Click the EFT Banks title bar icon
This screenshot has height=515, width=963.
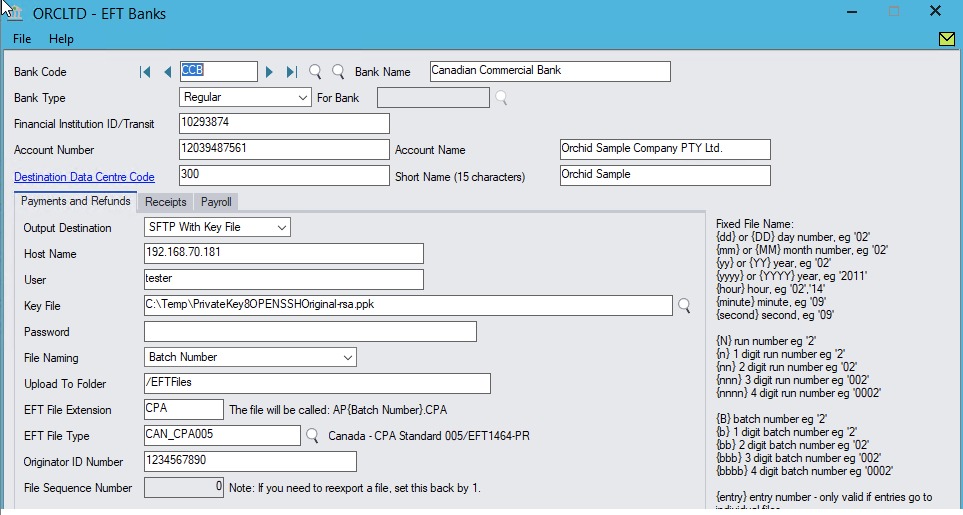click(x=14, y=12)
